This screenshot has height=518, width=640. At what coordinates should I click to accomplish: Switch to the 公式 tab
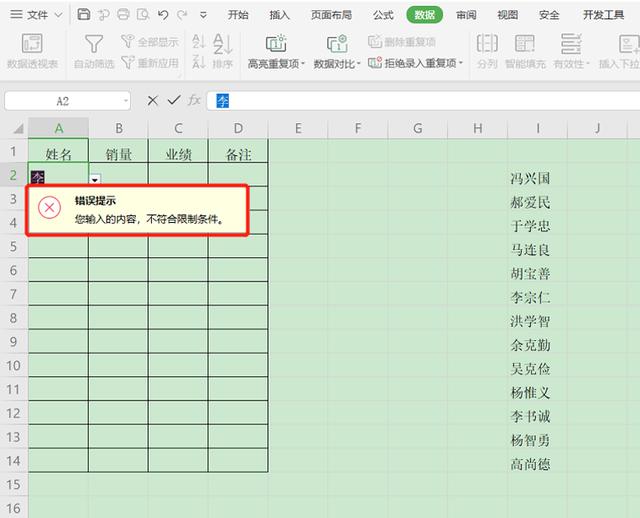(x=383, y=15)
